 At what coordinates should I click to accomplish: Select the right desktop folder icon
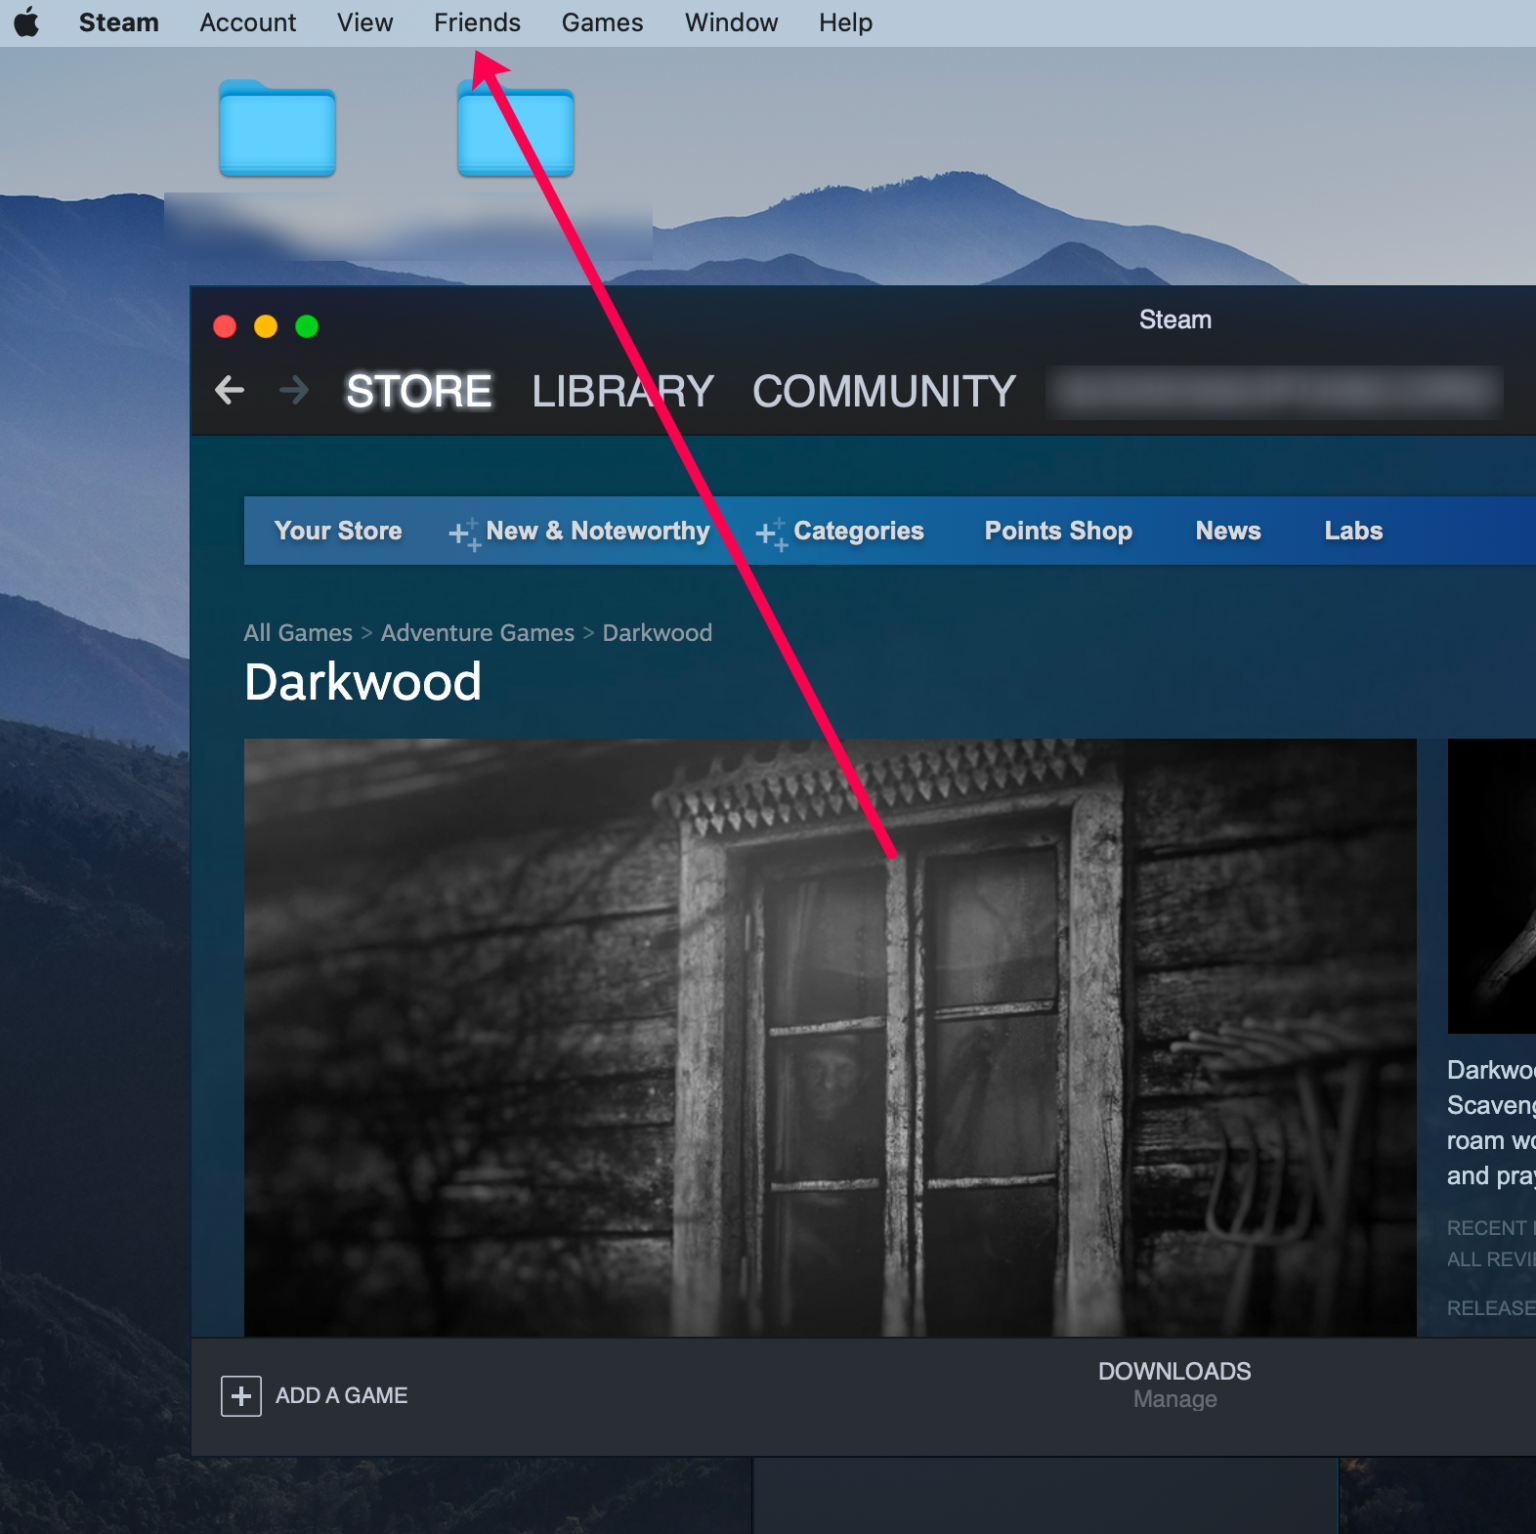(516, 128)
